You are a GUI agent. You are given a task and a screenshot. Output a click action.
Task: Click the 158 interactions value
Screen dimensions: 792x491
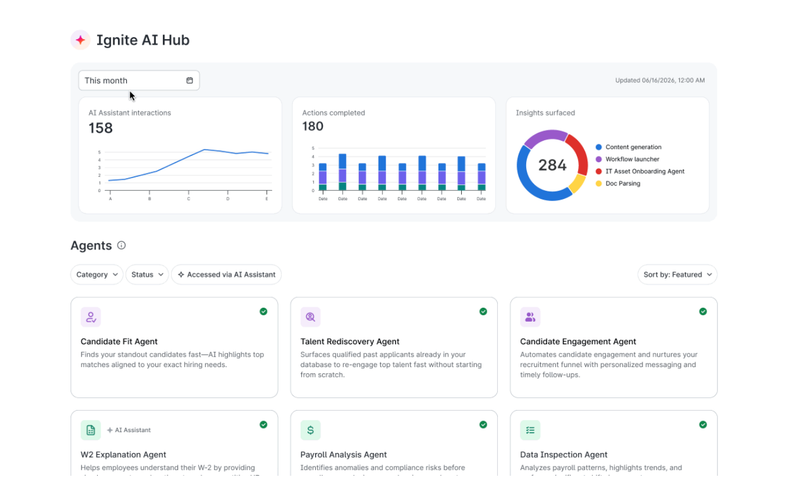click(x=101, y=128)
